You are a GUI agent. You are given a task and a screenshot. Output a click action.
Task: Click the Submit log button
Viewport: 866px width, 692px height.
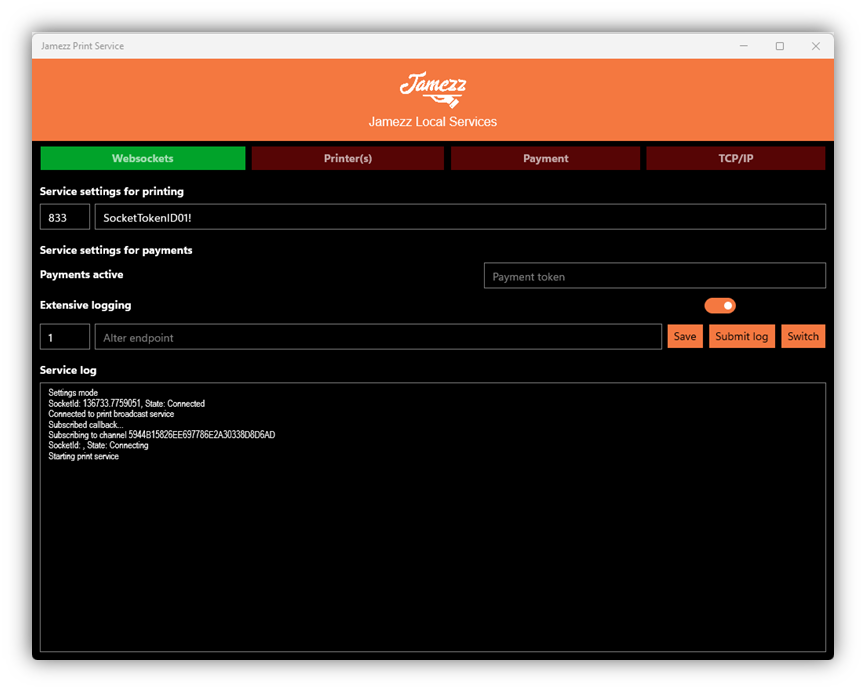pyautogui.click(x=742, y=336)
